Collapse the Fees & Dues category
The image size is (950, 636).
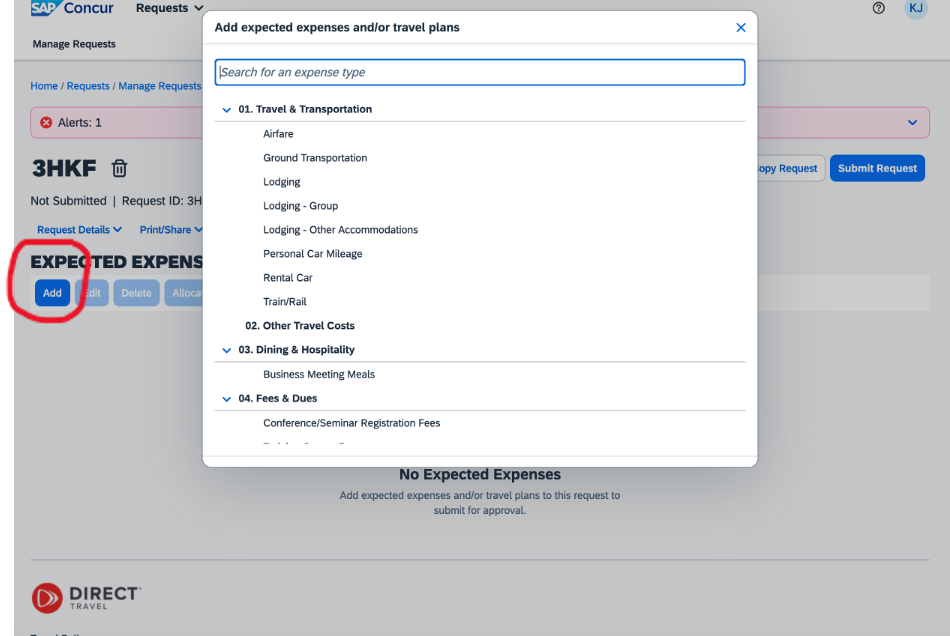[x=227, y=399]
